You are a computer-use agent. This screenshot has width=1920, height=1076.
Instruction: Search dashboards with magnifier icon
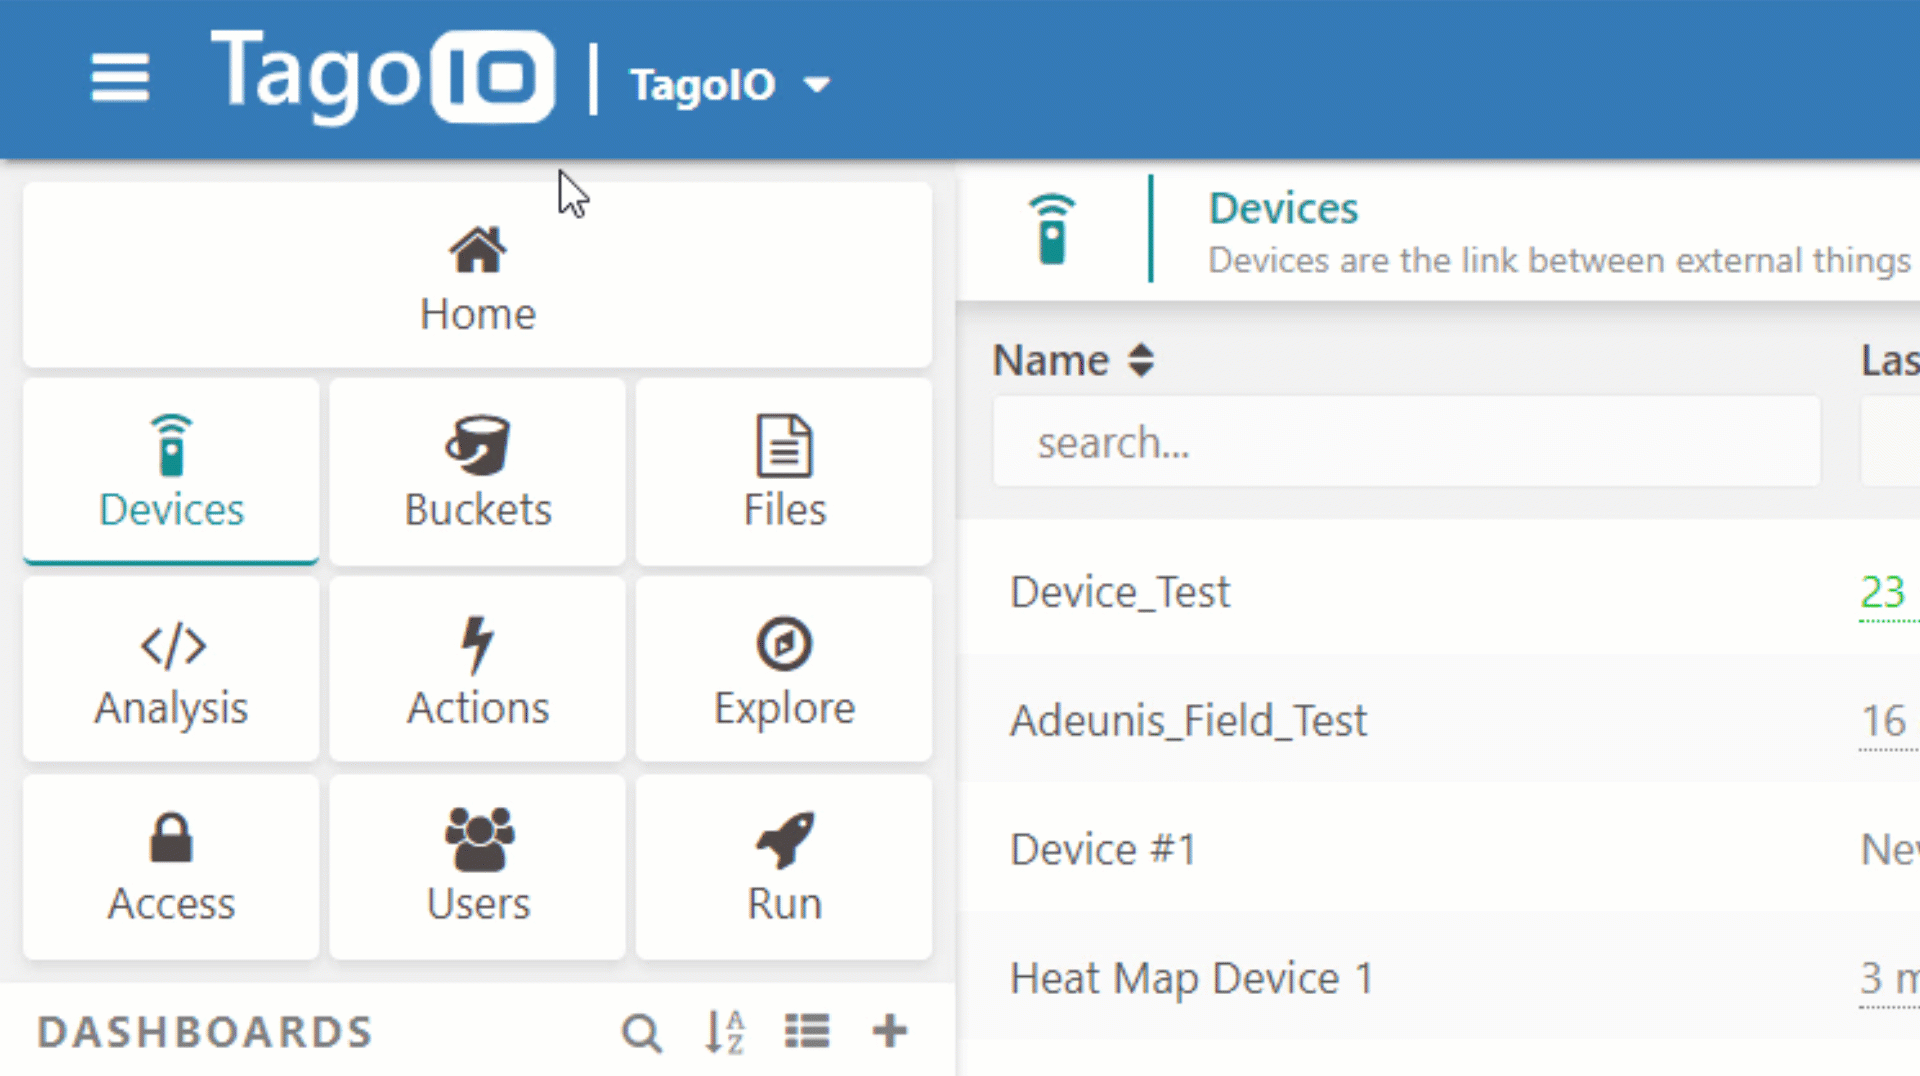coord(642,1032)
